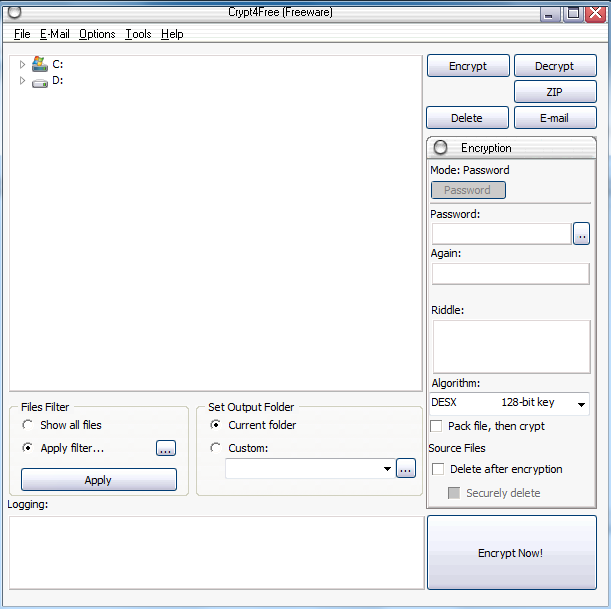Open the Options menu
Screen dimensions: 611x609
pyautogui.click(x=97, y=34)
